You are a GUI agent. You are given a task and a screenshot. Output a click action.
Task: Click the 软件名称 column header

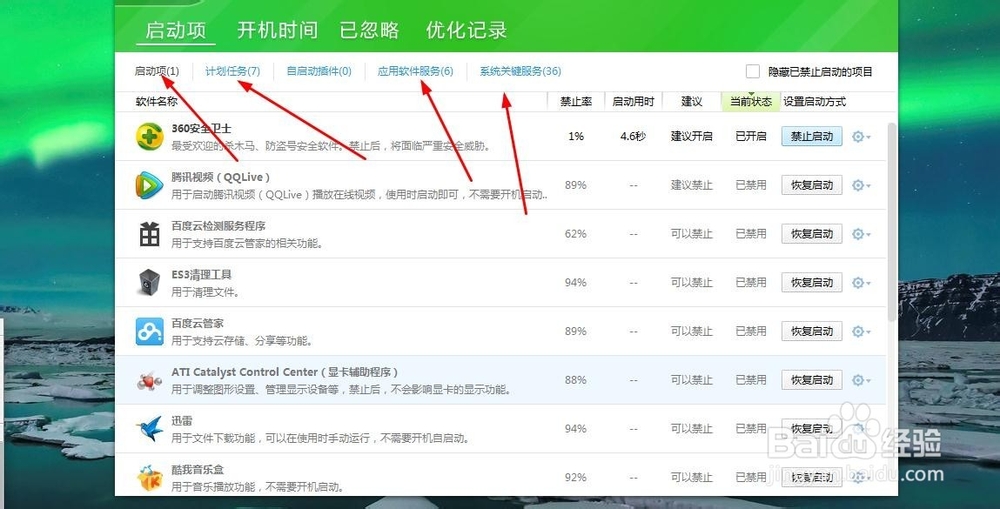pyautogui.click(x=156, y=101)
